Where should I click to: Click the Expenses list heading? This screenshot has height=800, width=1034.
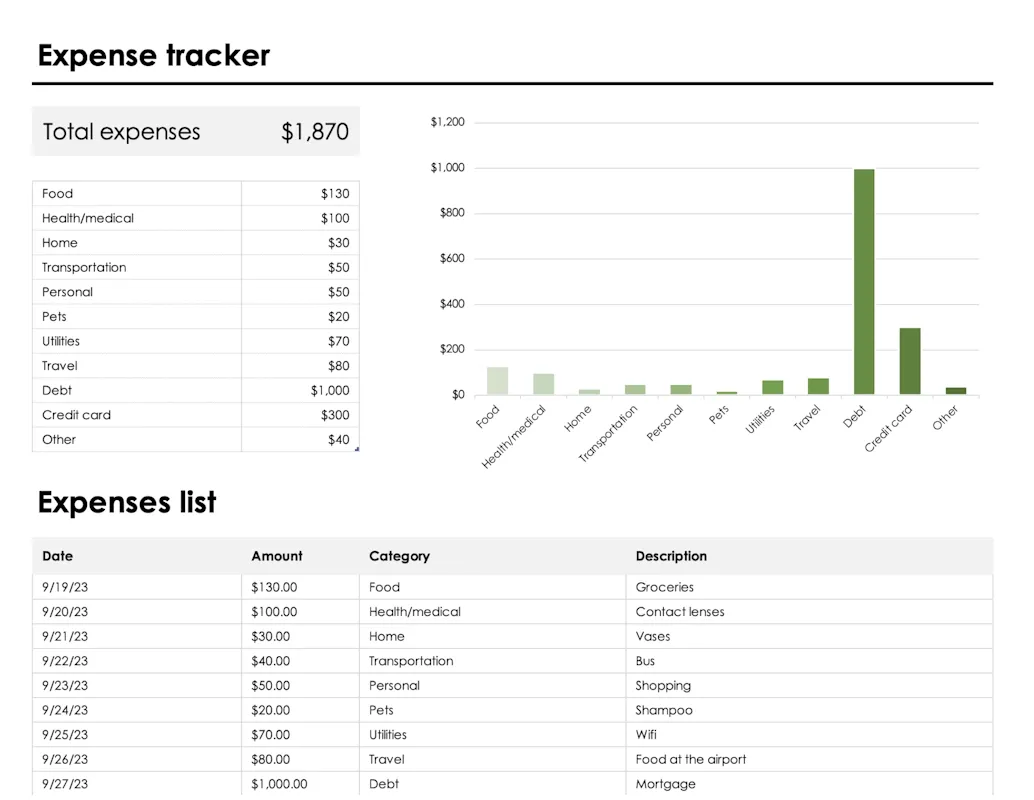pos(127,502)
